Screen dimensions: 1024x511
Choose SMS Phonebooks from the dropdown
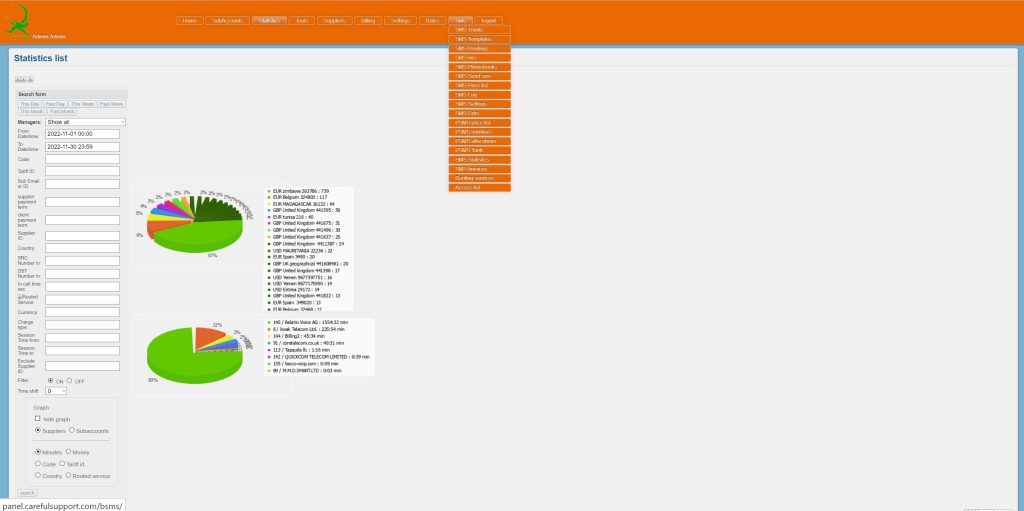[x=479, y=67]
